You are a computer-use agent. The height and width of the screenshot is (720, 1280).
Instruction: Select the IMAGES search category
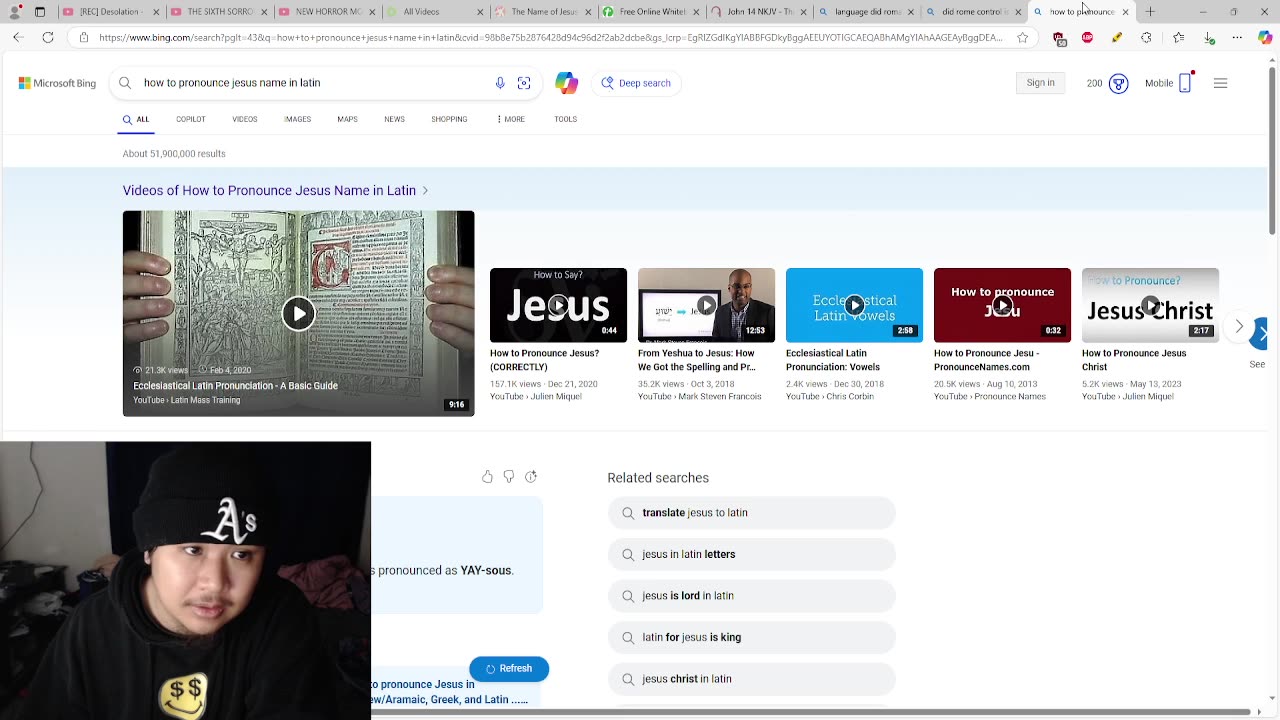(298, 119)
